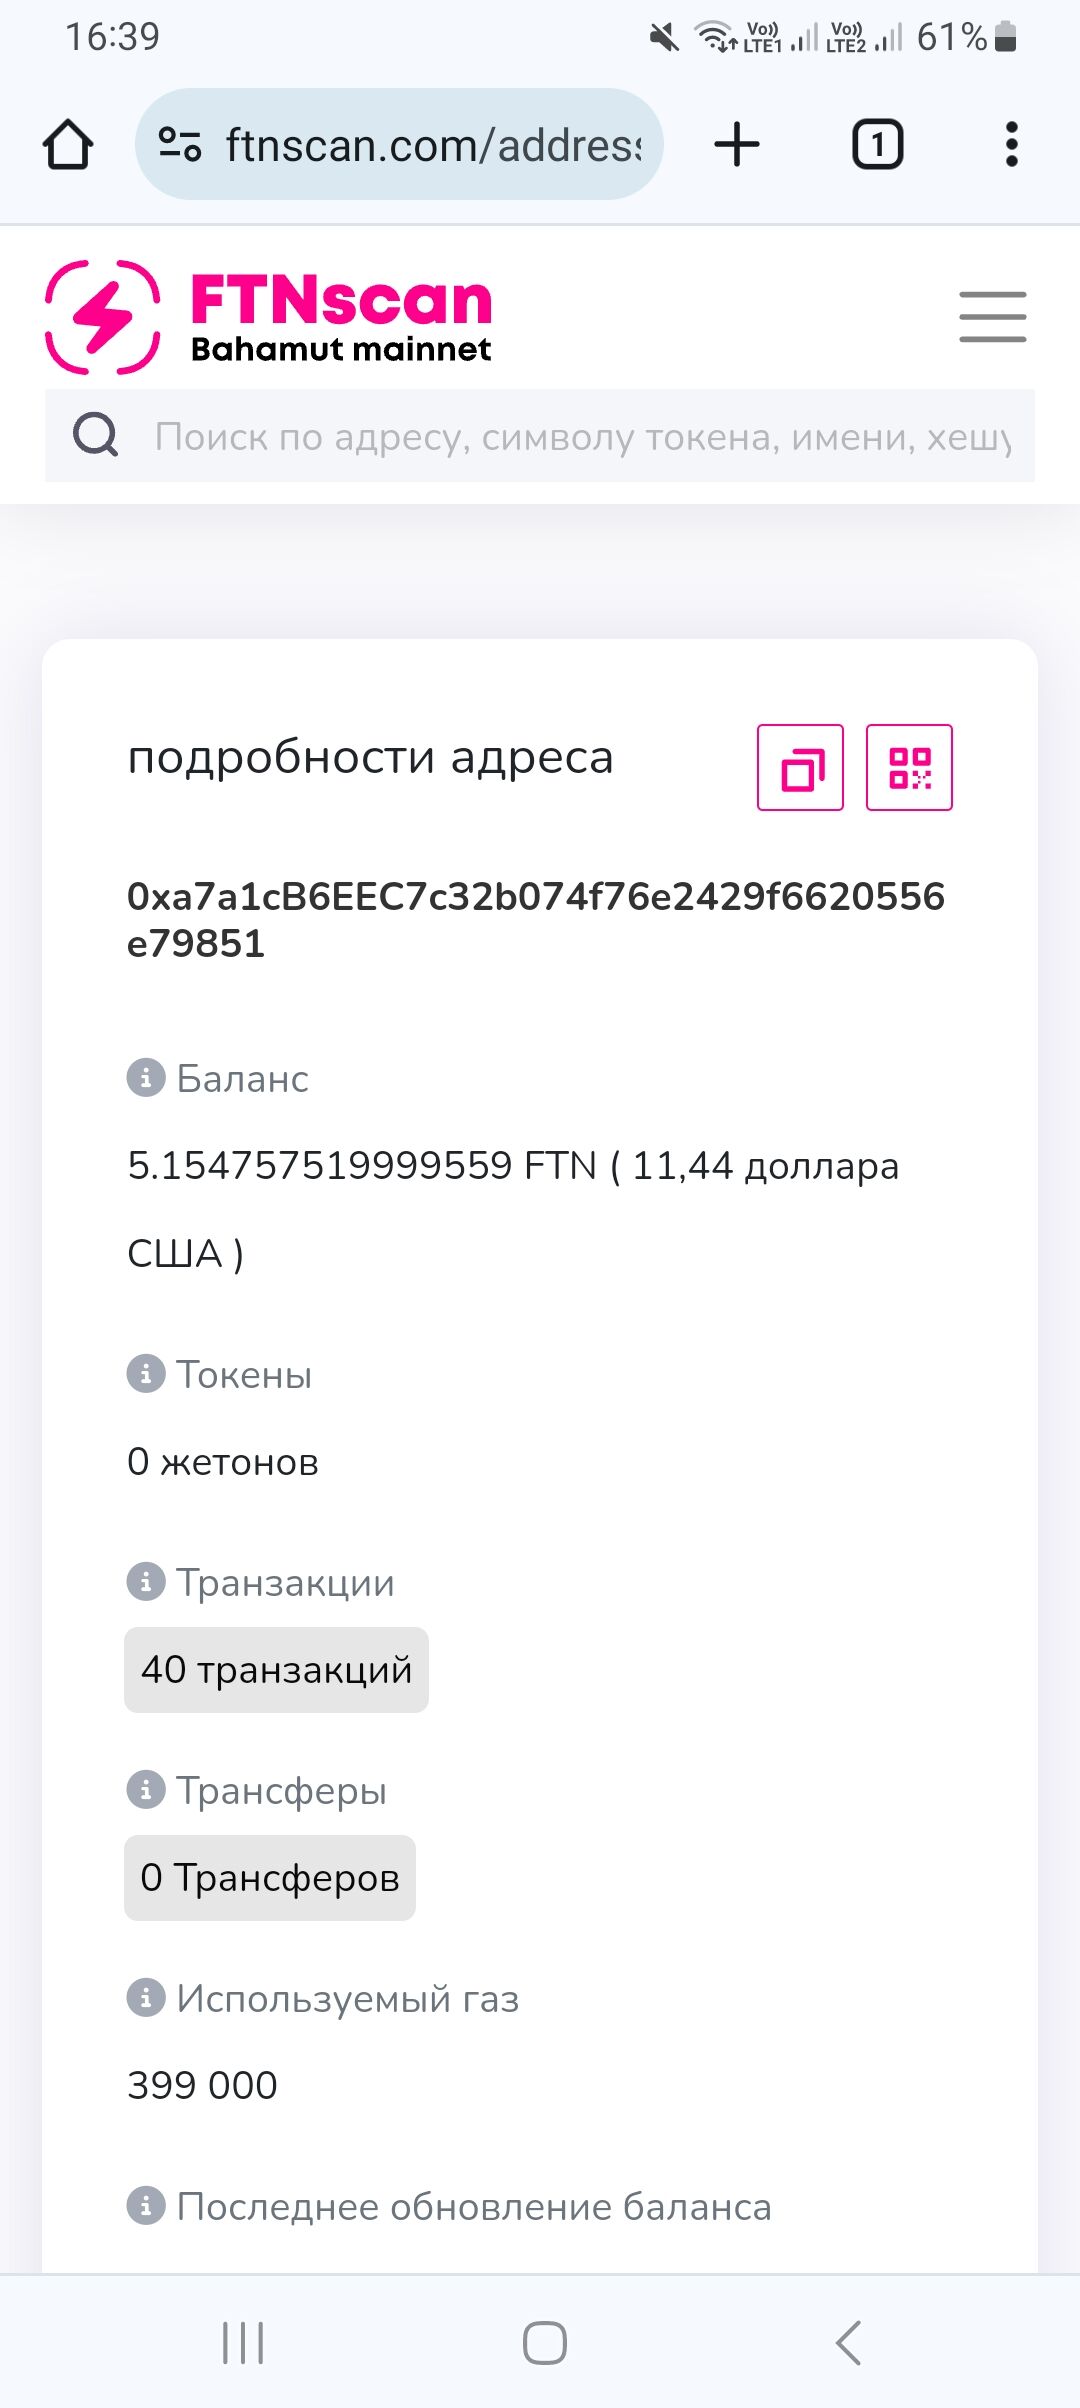This screenshot has width=1080, height=2408.
Task: Tap the info icon beside Используемый газ
Action: [x=146, y=1998]
